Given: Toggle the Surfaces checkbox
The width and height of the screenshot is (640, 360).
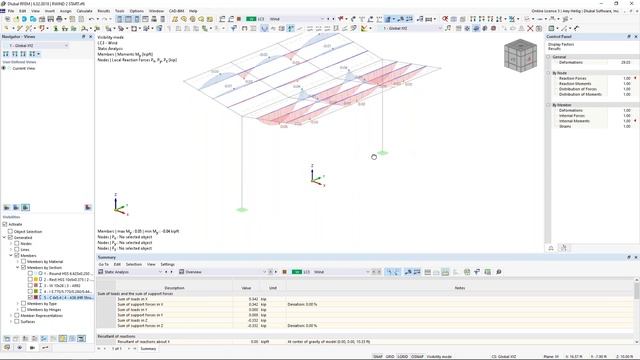Looking at the screenshot, I should 17,322.
